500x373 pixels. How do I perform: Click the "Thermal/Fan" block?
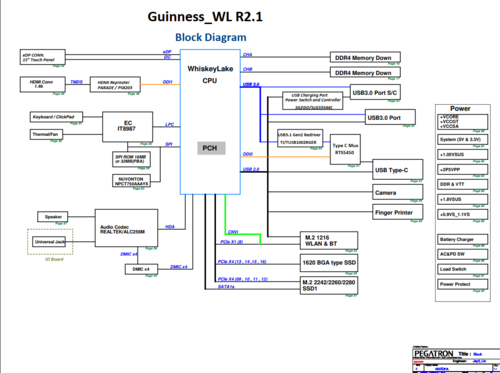pyautogui.click(x=46, y=134)
